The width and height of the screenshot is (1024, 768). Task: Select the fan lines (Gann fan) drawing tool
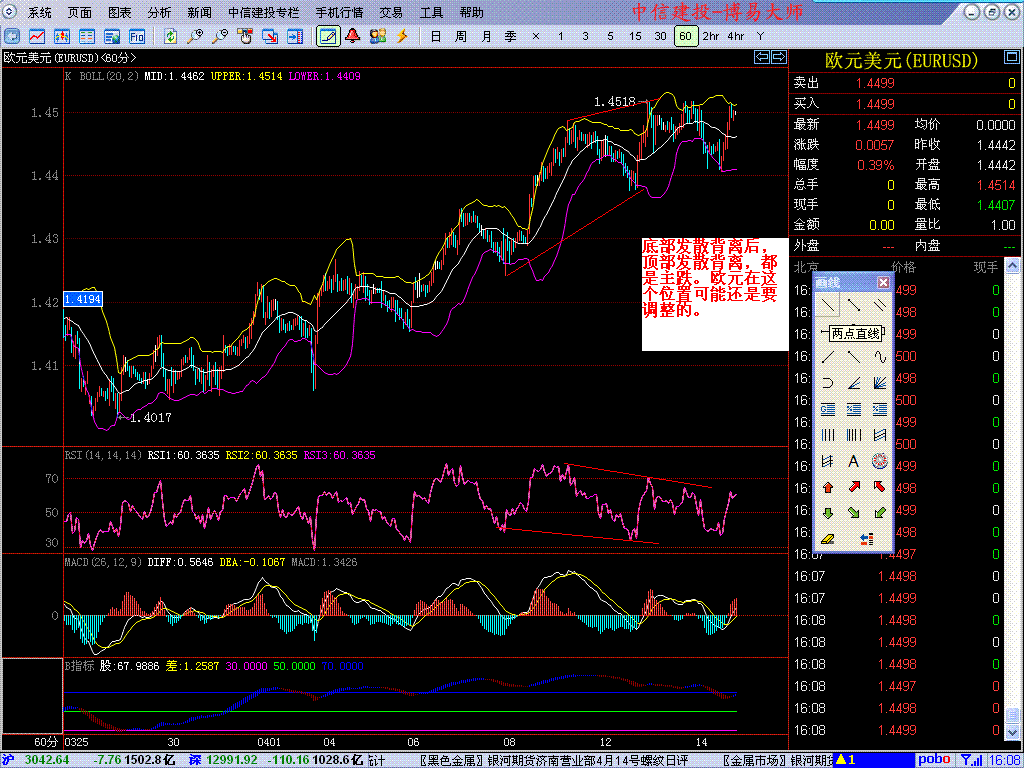pos(880,383)
